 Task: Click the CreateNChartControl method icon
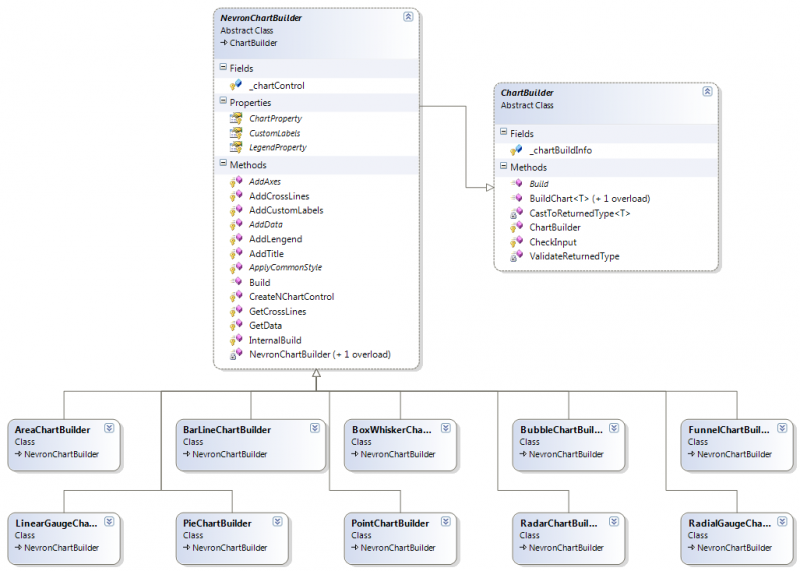coord(236,297)
